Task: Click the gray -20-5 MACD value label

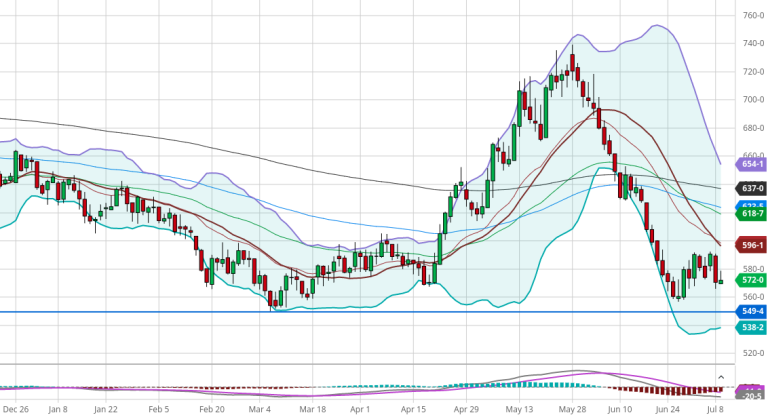Action: point(752,397)
